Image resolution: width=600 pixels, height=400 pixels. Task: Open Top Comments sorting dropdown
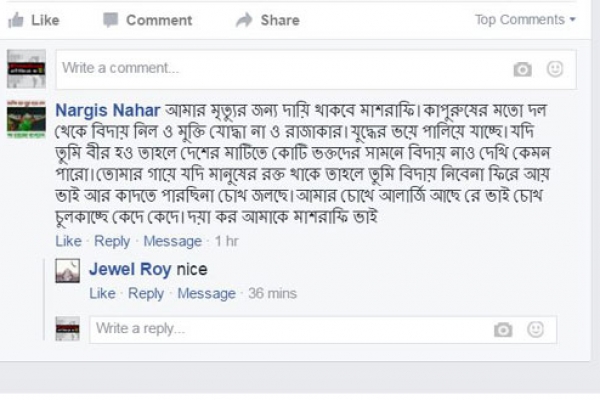point(525,20)
